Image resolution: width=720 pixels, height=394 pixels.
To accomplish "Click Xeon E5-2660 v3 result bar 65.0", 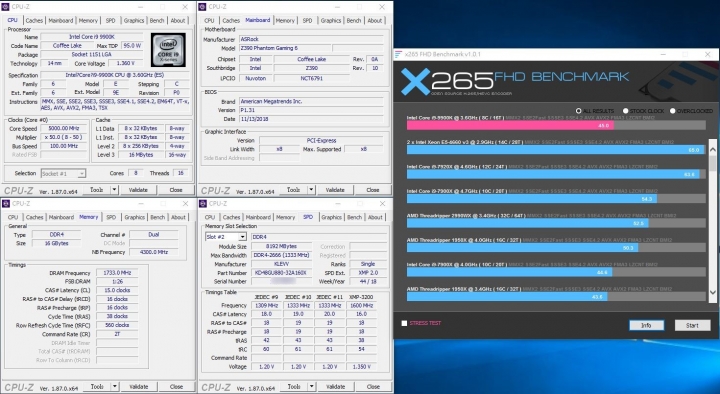I will point(555,150).
